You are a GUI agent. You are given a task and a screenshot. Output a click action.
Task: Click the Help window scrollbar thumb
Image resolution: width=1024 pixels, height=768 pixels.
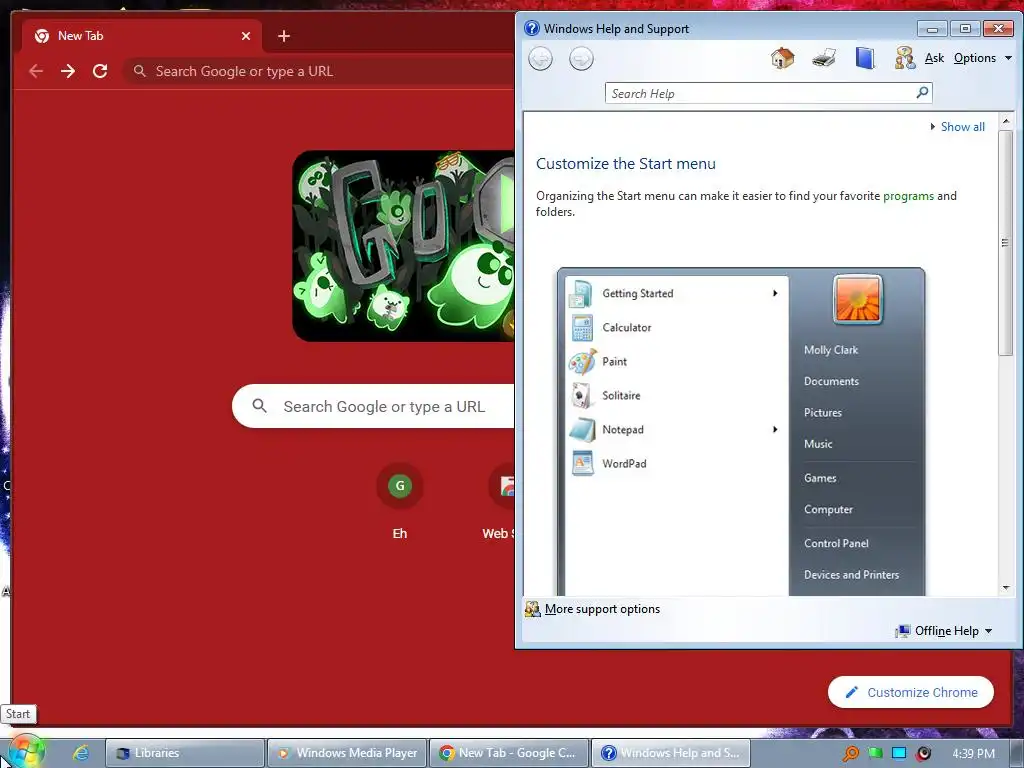pyautogui.click(x=1006, y=242)
